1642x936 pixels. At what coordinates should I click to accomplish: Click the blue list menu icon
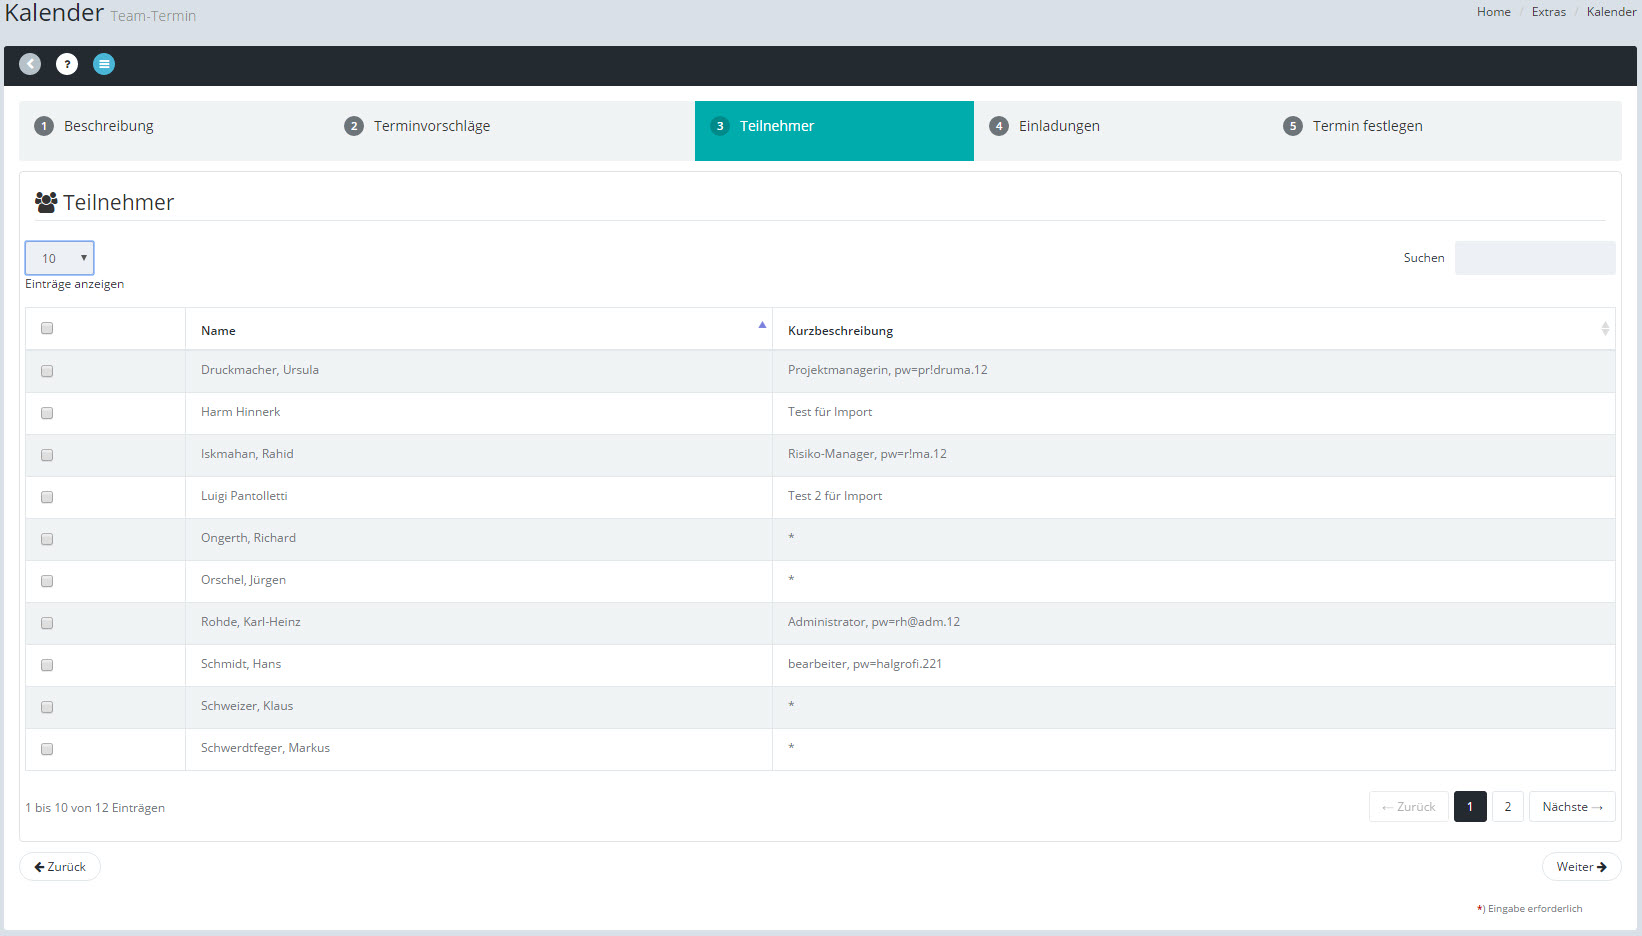click(104, 64)
